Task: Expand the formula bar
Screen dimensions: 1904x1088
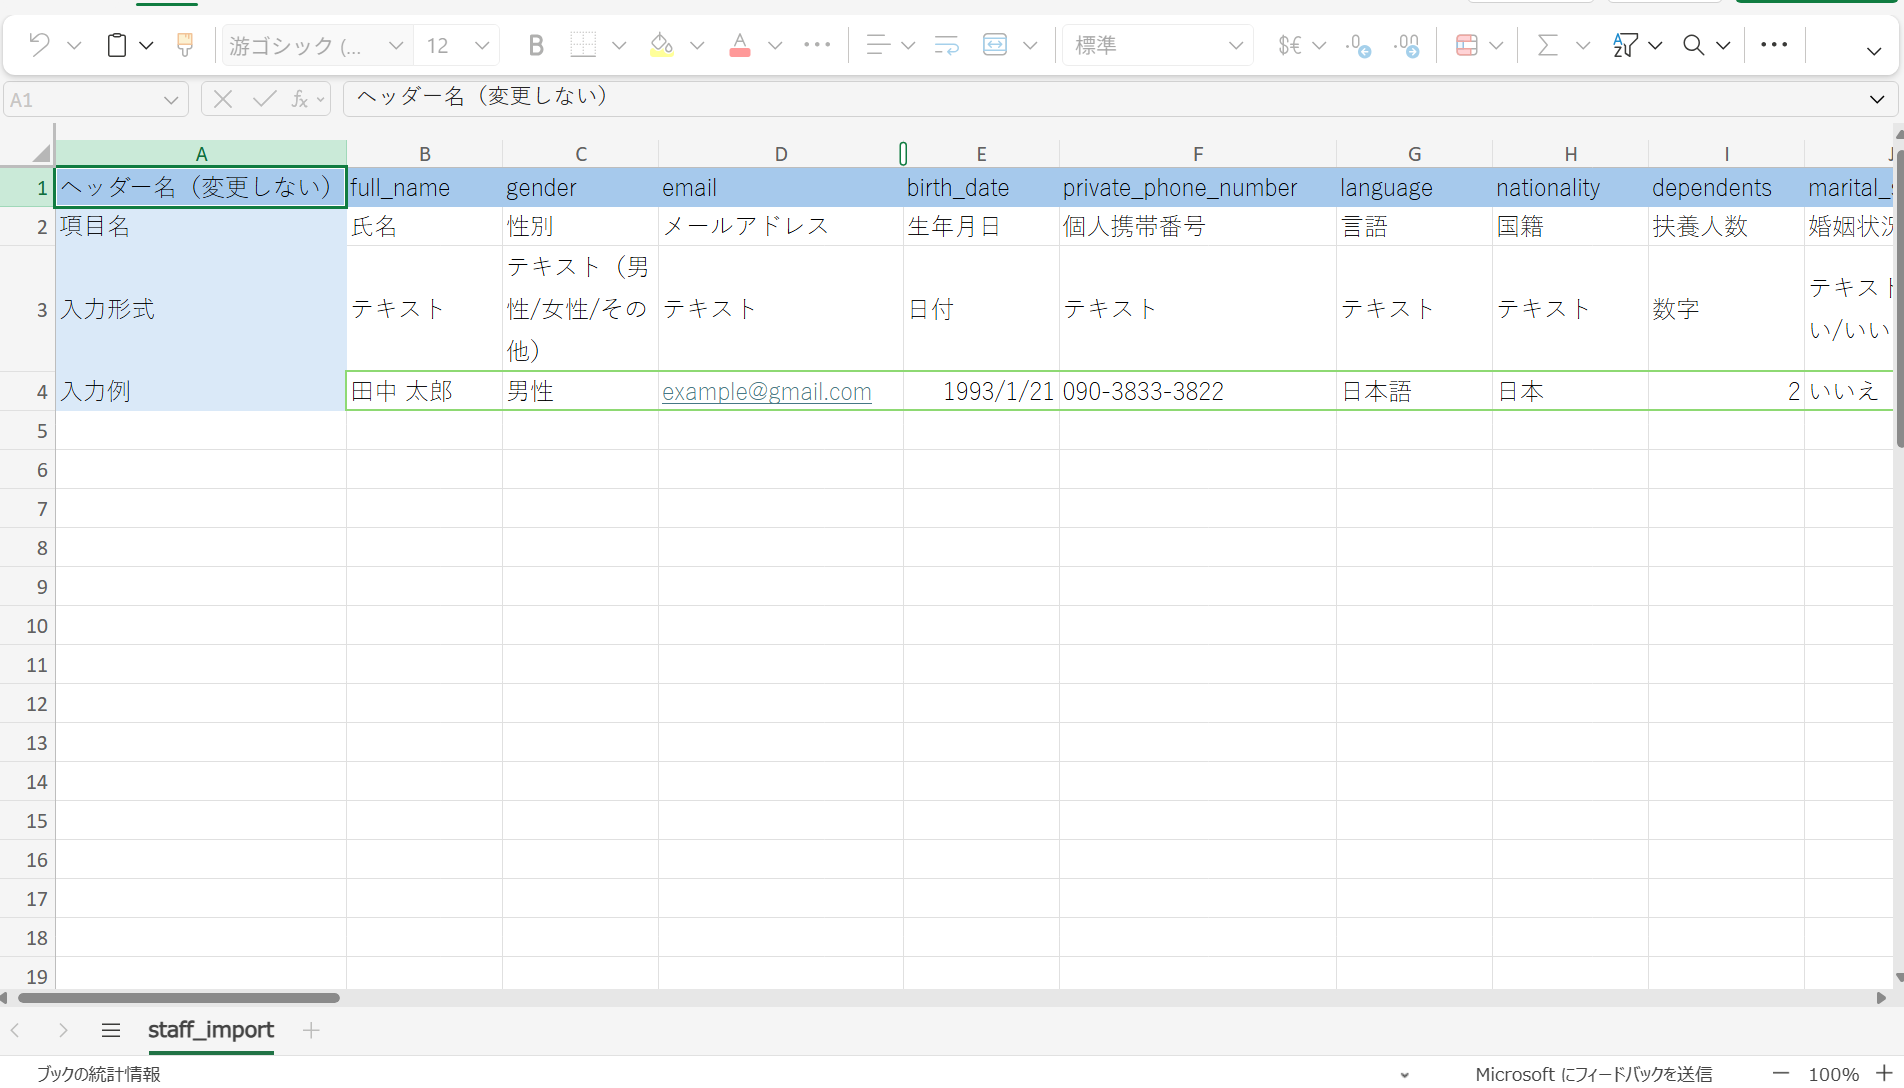Action: pos(1877,99)
